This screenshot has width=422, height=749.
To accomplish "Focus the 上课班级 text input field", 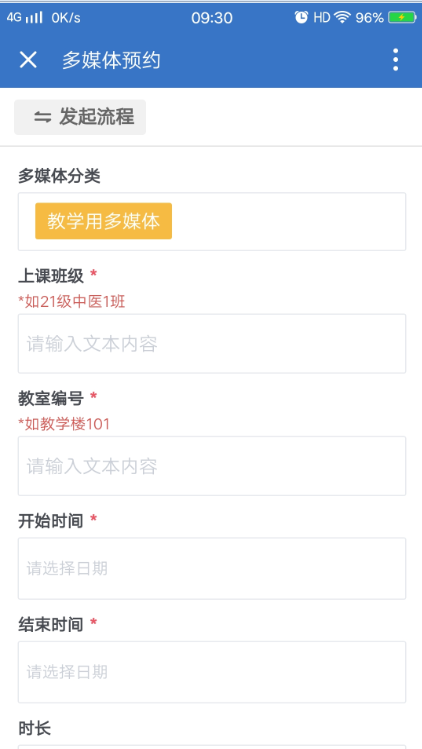I will pyautogui.click(x=212, y=343).
